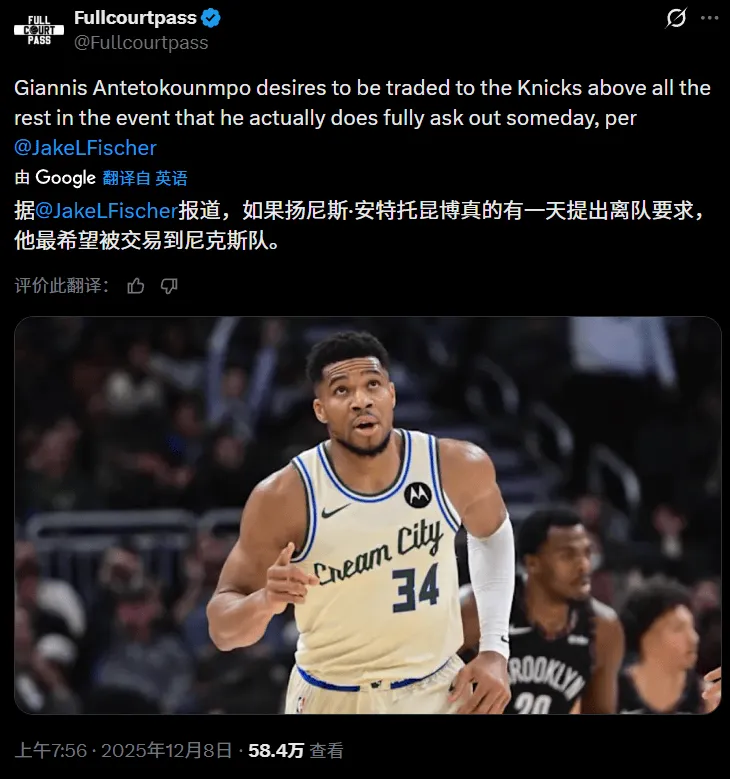
Task: Like the translation with thumbs-up icon
Action: [136, 286]
